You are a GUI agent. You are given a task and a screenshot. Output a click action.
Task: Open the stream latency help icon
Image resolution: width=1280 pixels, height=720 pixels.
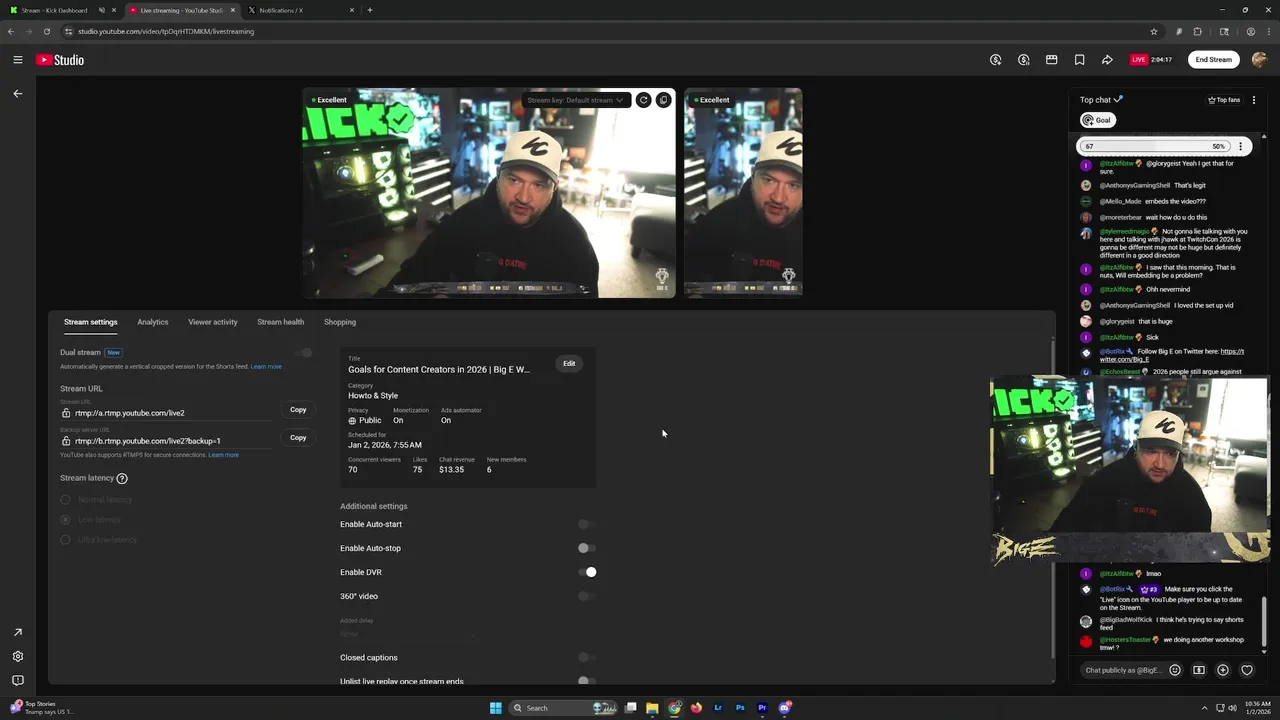click(122, 479)
